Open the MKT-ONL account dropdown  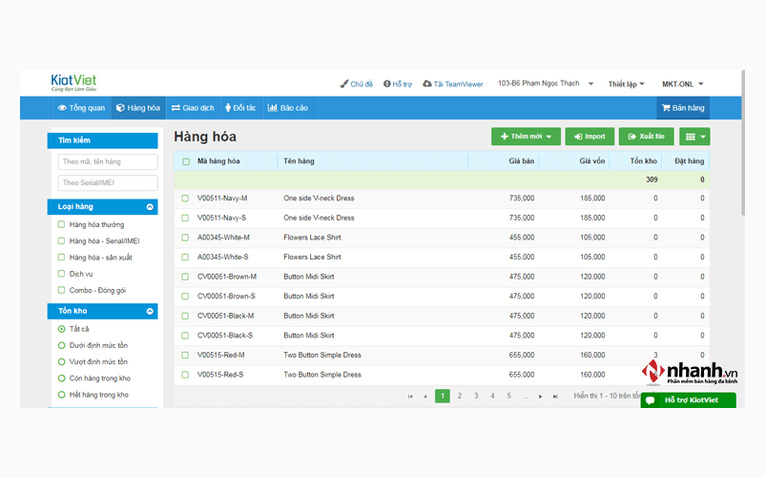682,84
